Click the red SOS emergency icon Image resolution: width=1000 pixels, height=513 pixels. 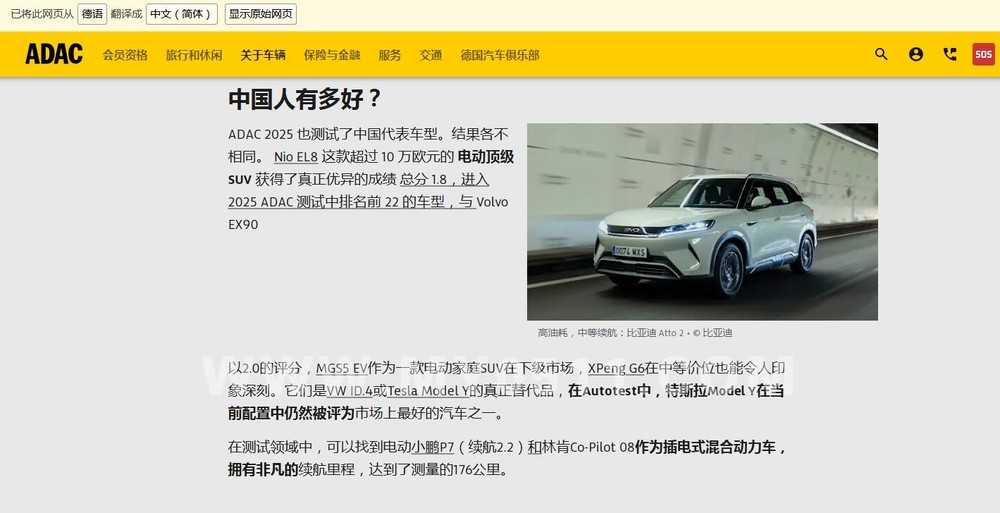point(983,54)
